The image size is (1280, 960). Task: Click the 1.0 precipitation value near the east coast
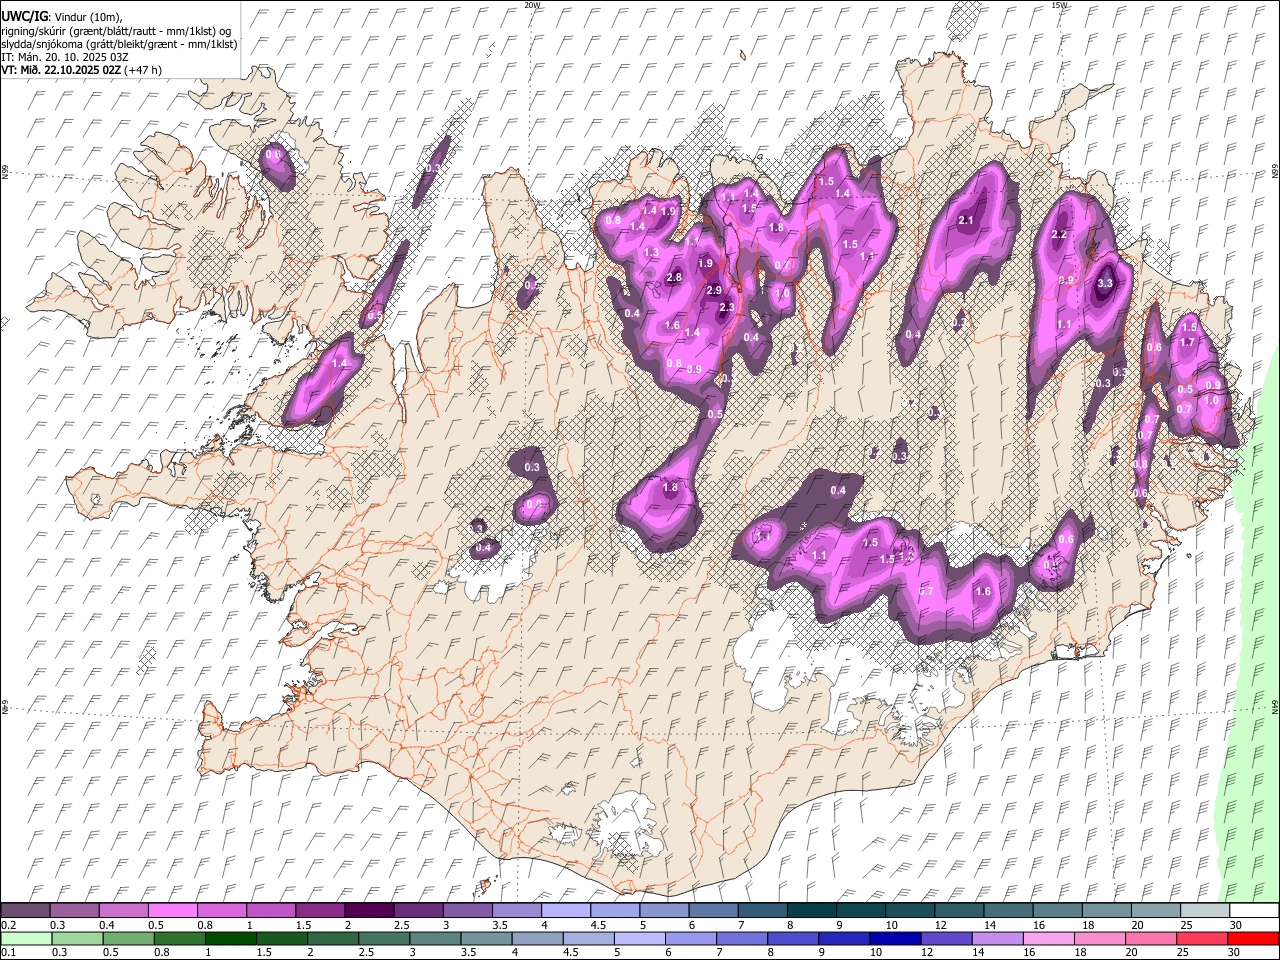tap(1210, 400)
